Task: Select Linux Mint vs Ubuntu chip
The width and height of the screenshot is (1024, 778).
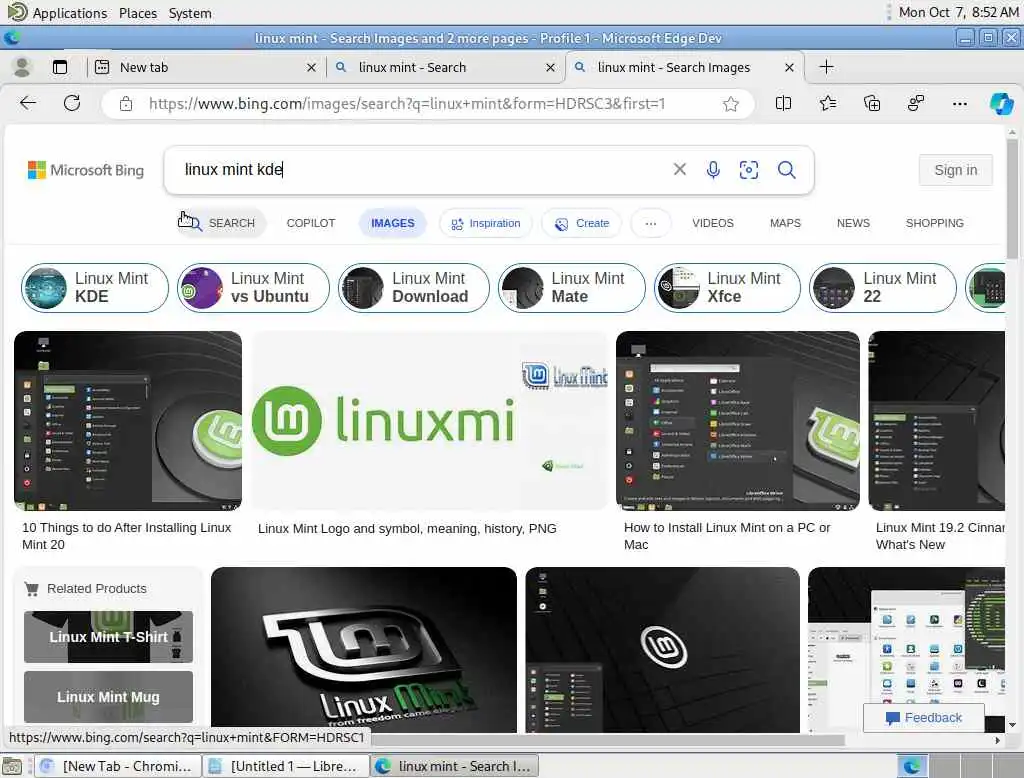Action: (x=253, y=287)
